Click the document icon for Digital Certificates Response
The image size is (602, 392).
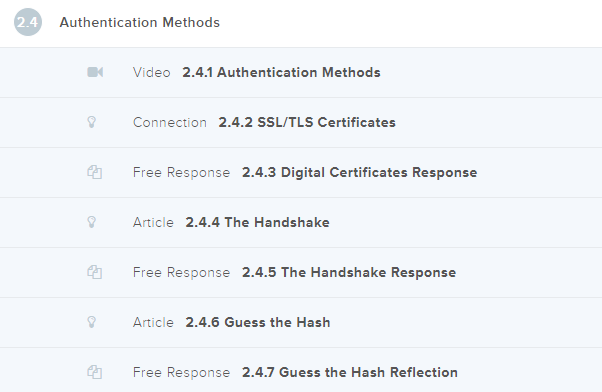[x=94, y=172]
